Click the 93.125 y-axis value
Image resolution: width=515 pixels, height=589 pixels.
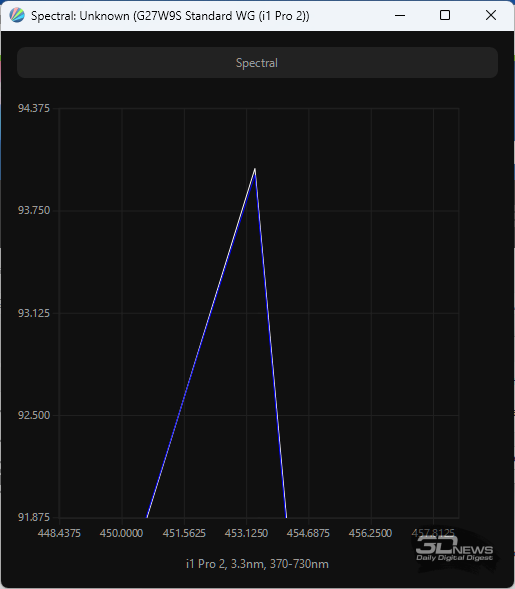tap(34, 313)
